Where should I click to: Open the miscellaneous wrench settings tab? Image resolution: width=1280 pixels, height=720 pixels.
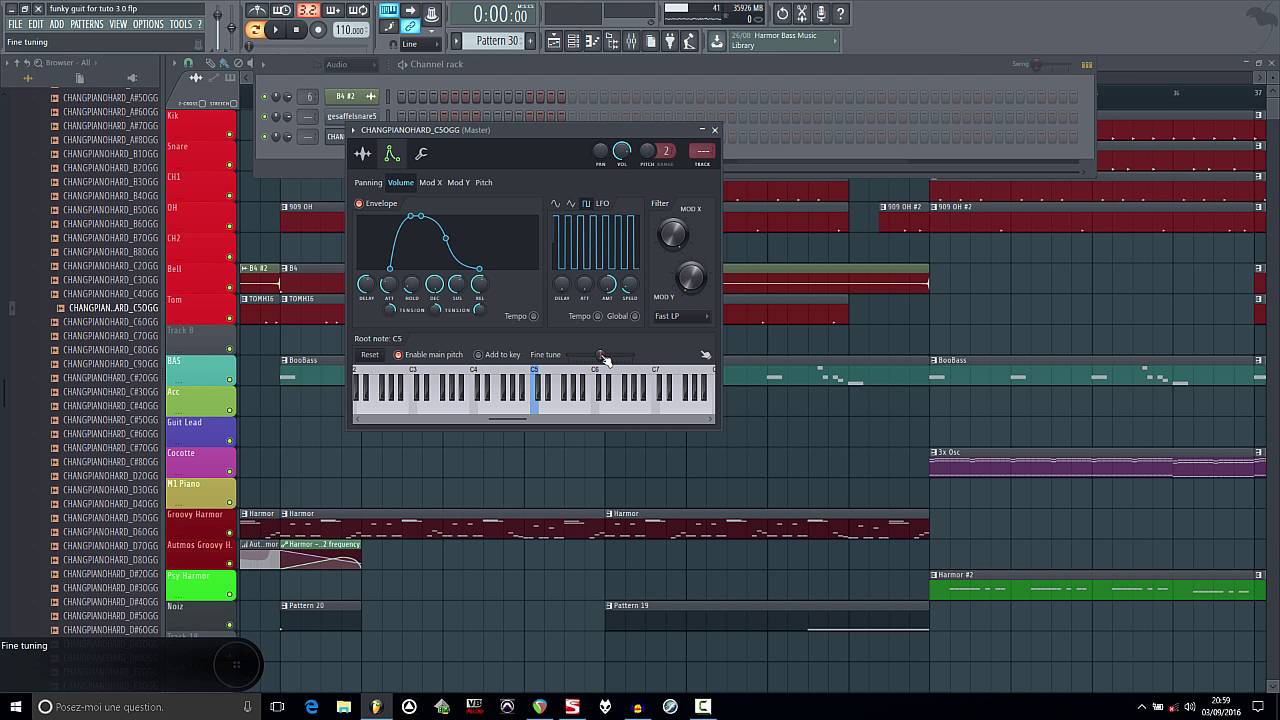pyautogui.click(x=421, y=154)
